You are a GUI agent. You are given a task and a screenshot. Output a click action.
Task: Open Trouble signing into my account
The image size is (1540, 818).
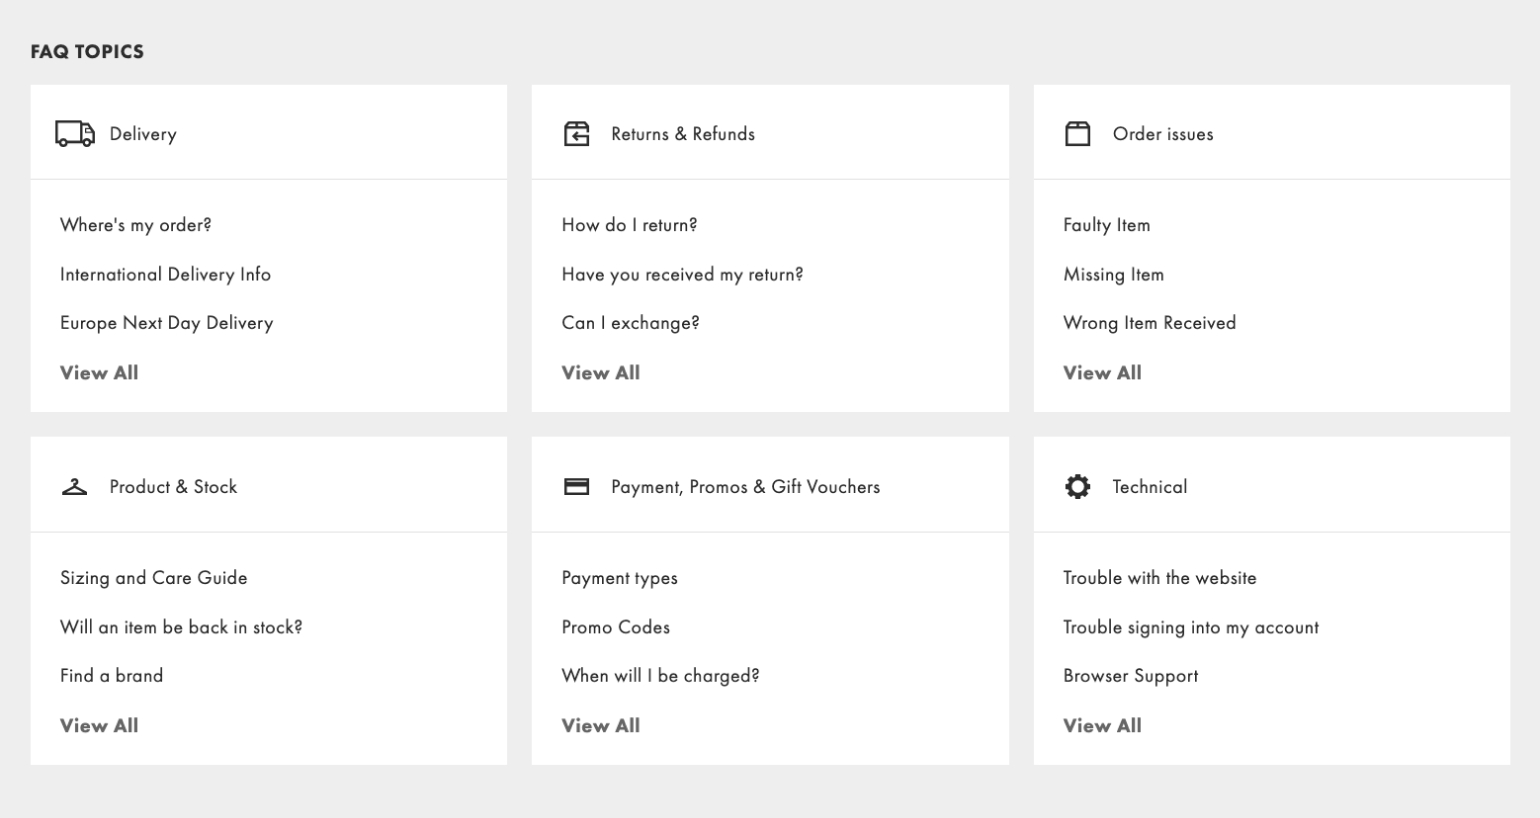point(1191,627)
